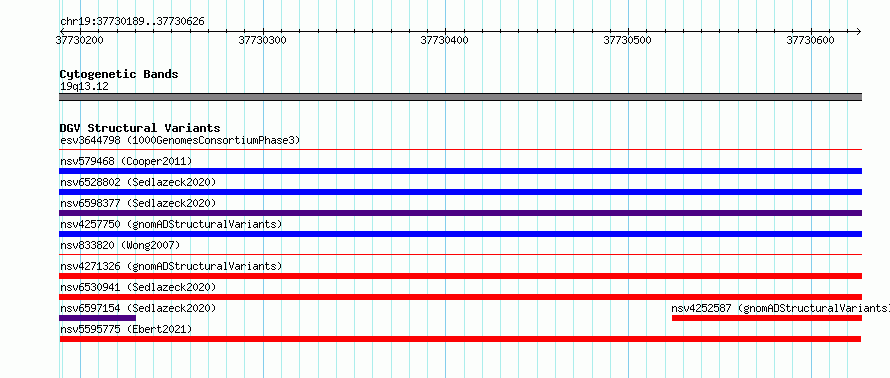Click ruler tick label 37730300
Screen dimensions: 890x378
263,40
